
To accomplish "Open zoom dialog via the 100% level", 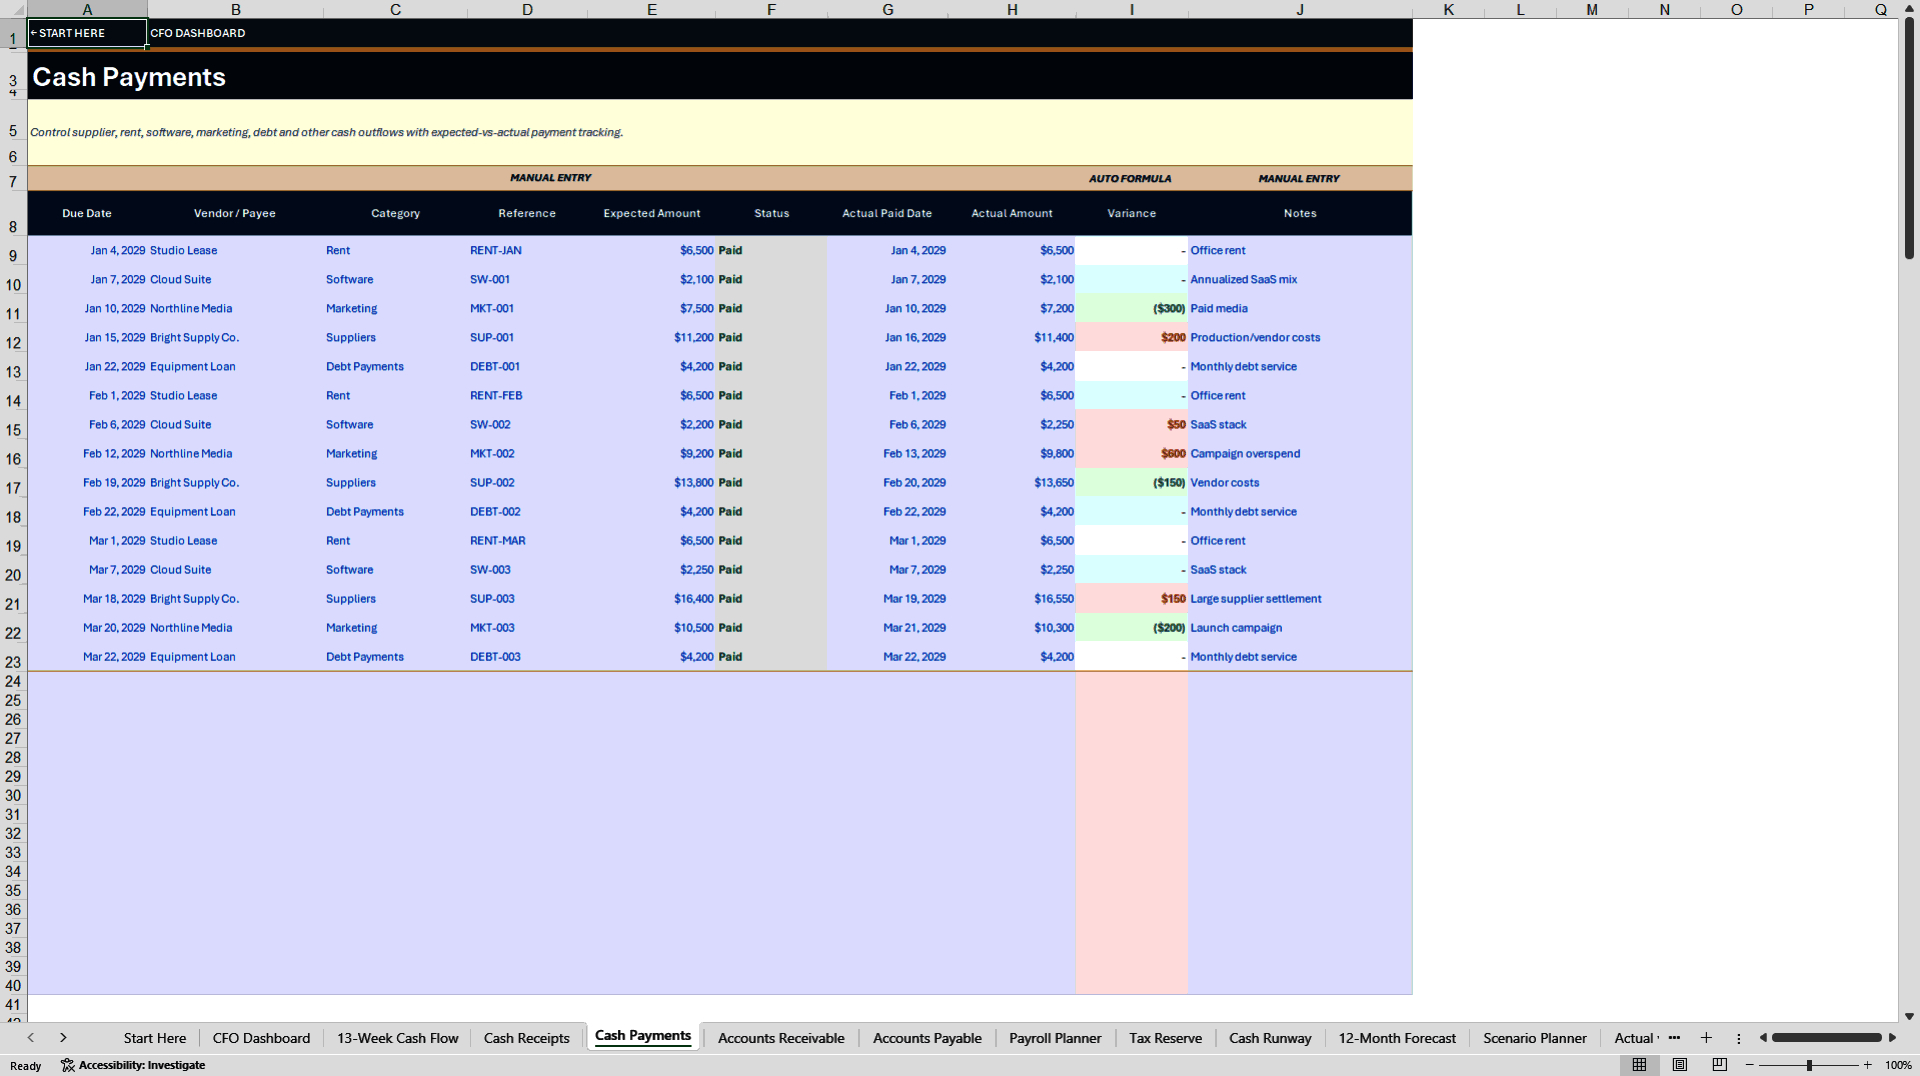I will (x=1898, y=1065).
